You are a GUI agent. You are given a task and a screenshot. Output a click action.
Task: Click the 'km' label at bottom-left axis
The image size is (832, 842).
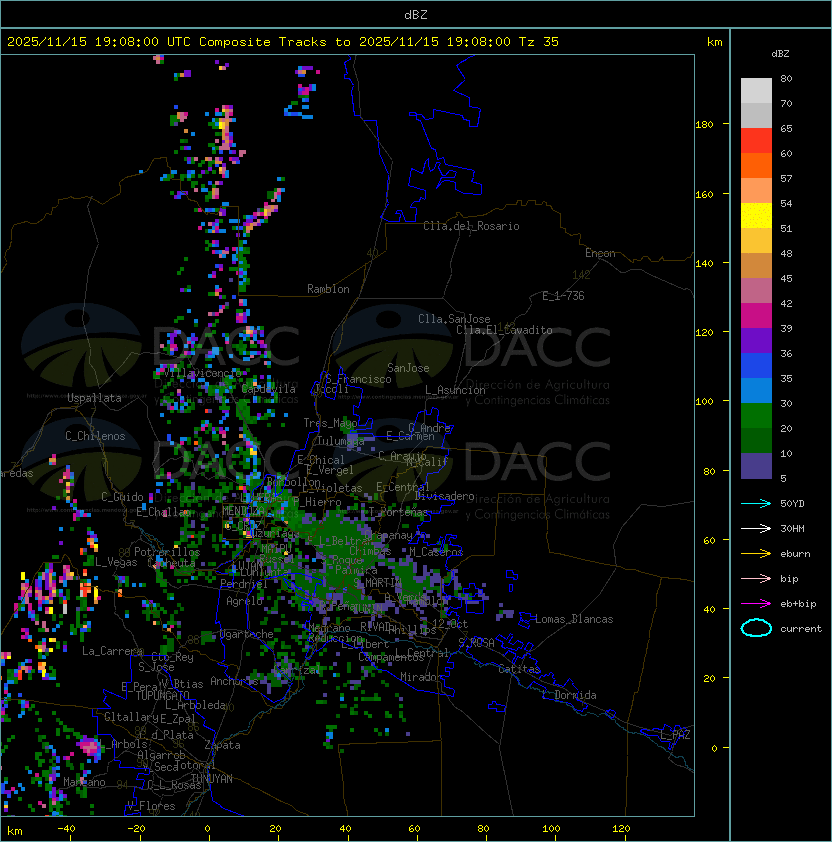(15, 831)
